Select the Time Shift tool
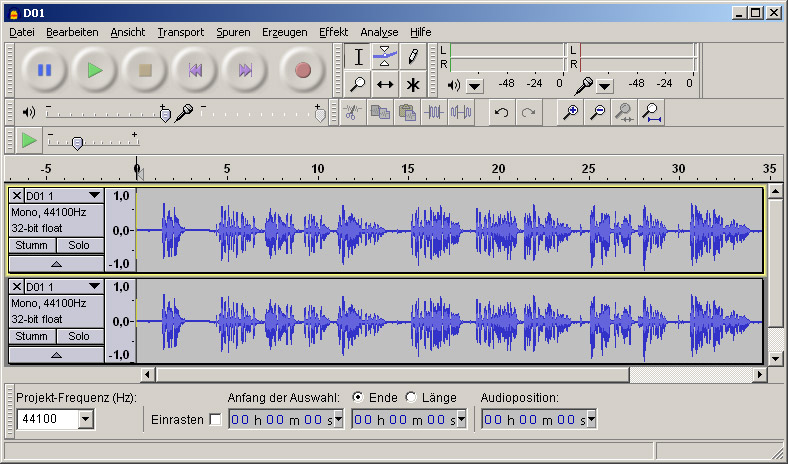Viewport: 788px width, 464px height. (x=385, y=84)
